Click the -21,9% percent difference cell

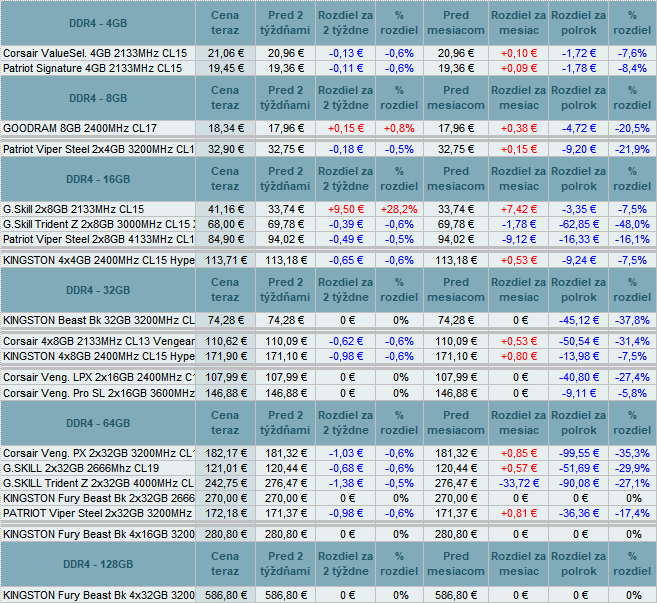(632, 150)
